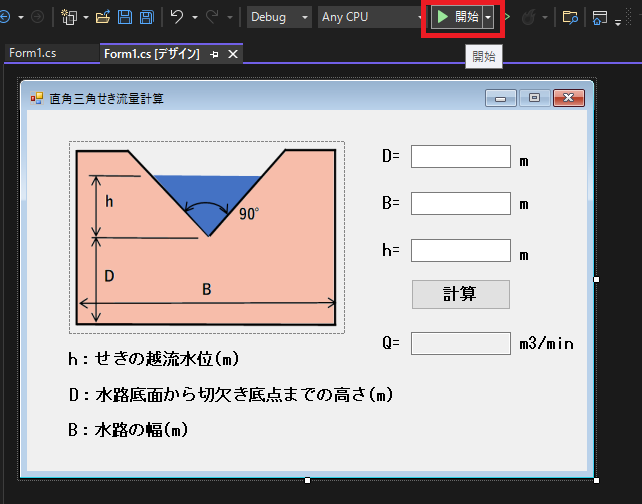
Task: Click the Find in Files folder icon
Action: tap(570, 17)
